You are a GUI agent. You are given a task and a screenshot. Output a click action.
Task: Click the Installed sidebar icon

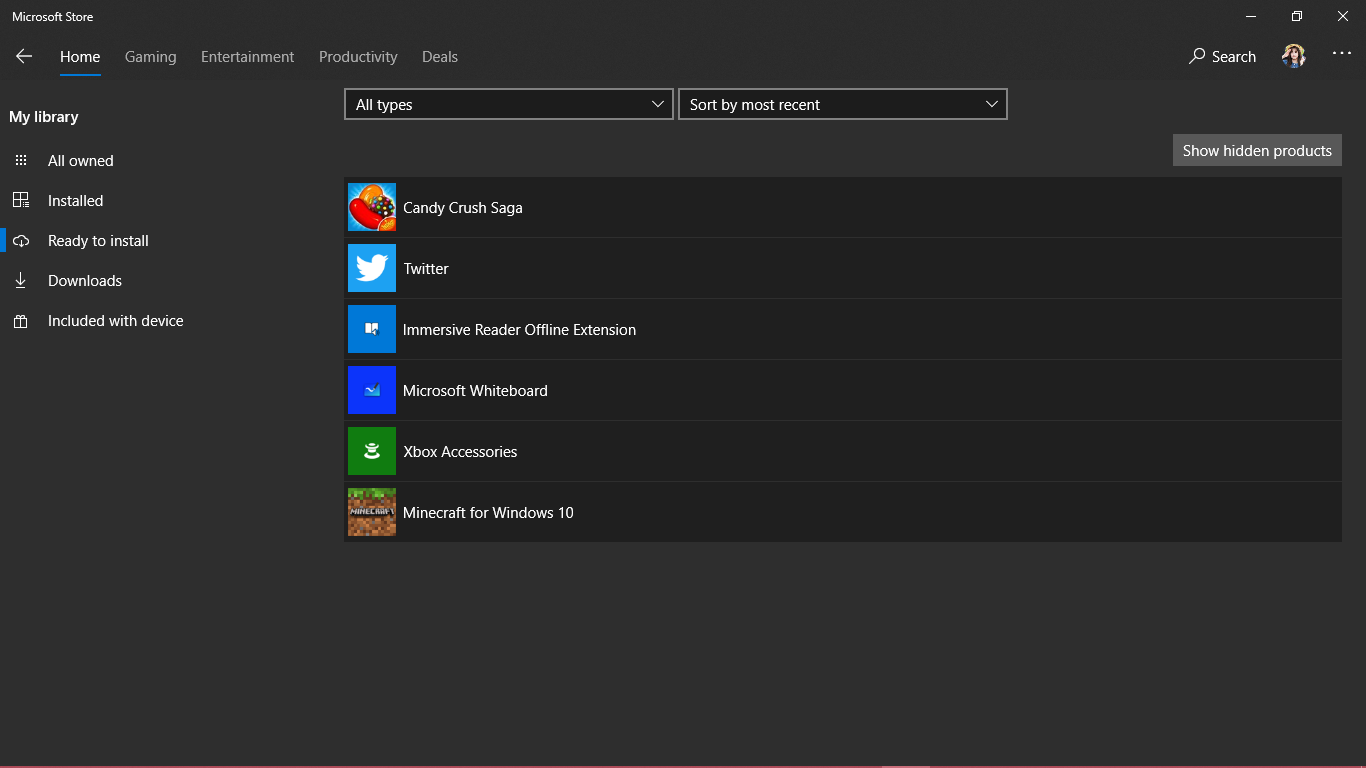(x=21, y=201)
